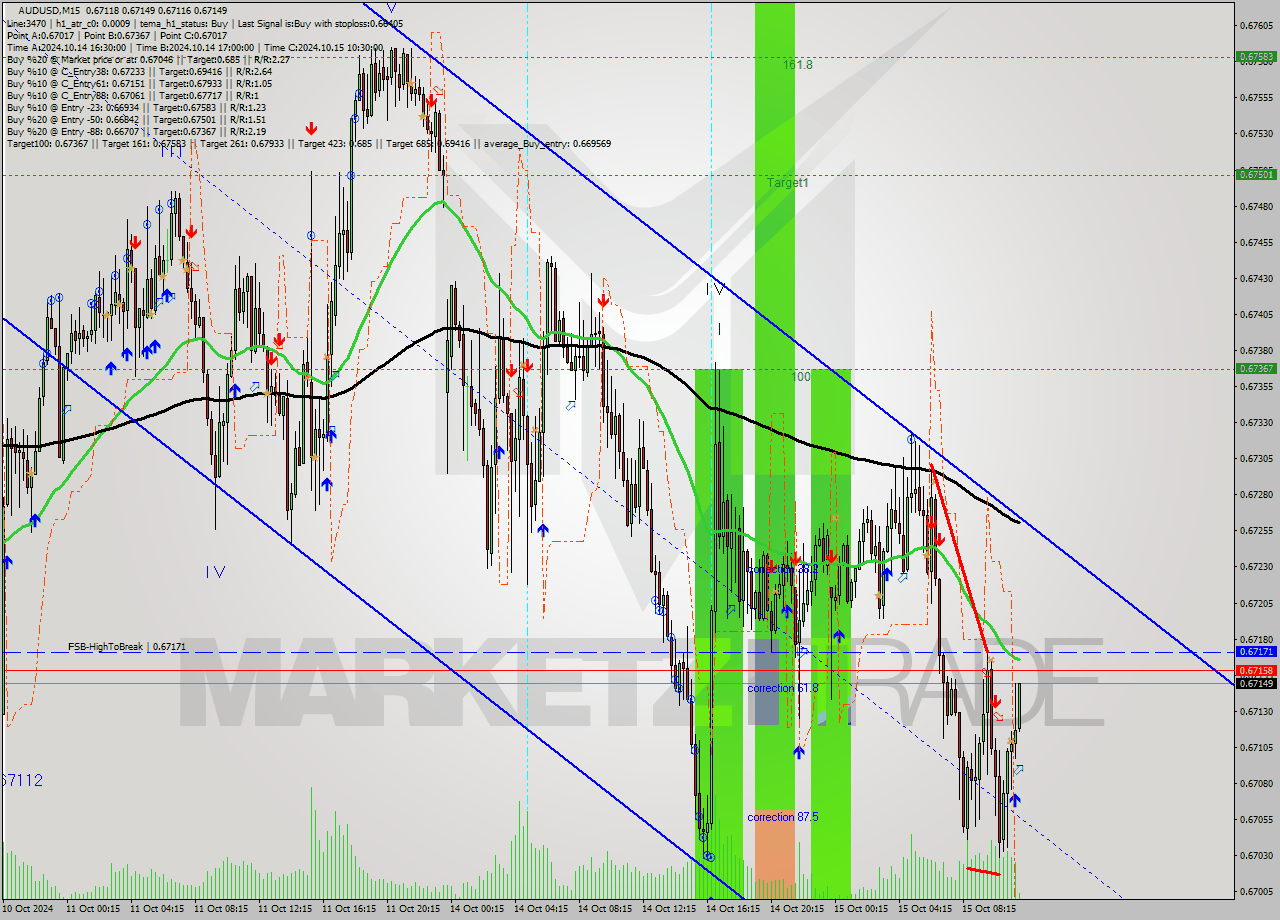The height and width of the screenshot is (920, 1280).
Task: Select the thick red downward trend line
Action: (x=960, y=559)
